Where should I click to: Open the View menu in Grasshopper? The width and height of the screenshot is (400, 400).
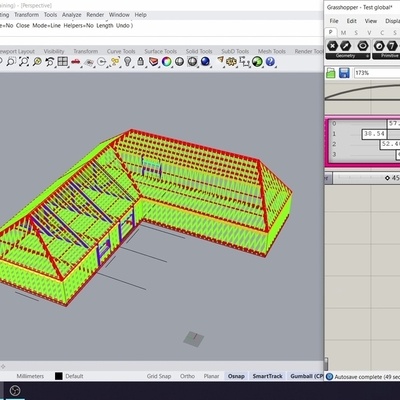(x=371, y=21)
